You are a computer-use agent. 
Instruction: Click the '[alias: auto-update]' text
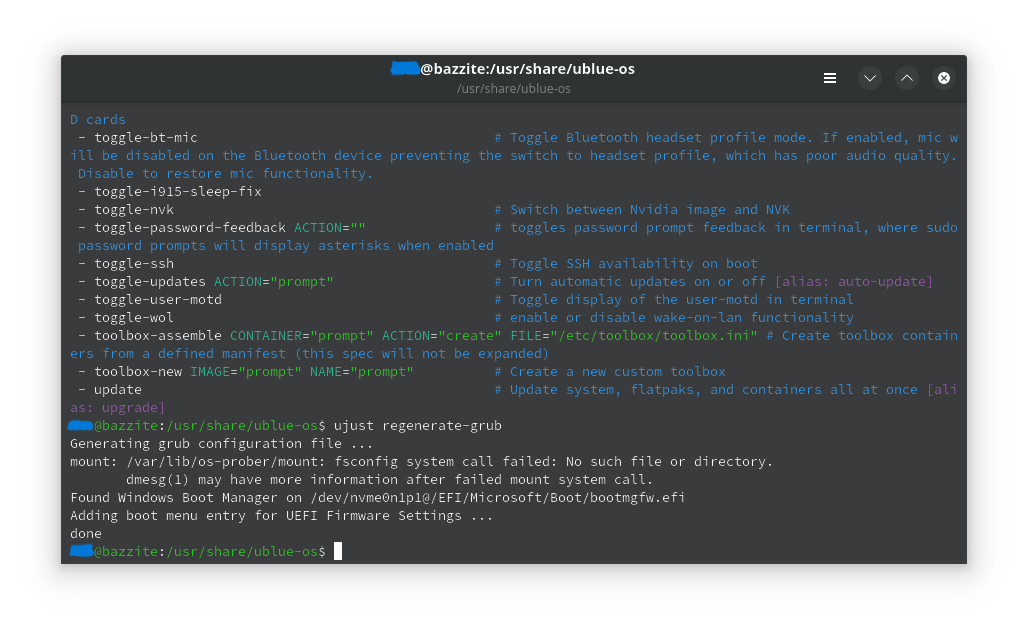[854, 281]
